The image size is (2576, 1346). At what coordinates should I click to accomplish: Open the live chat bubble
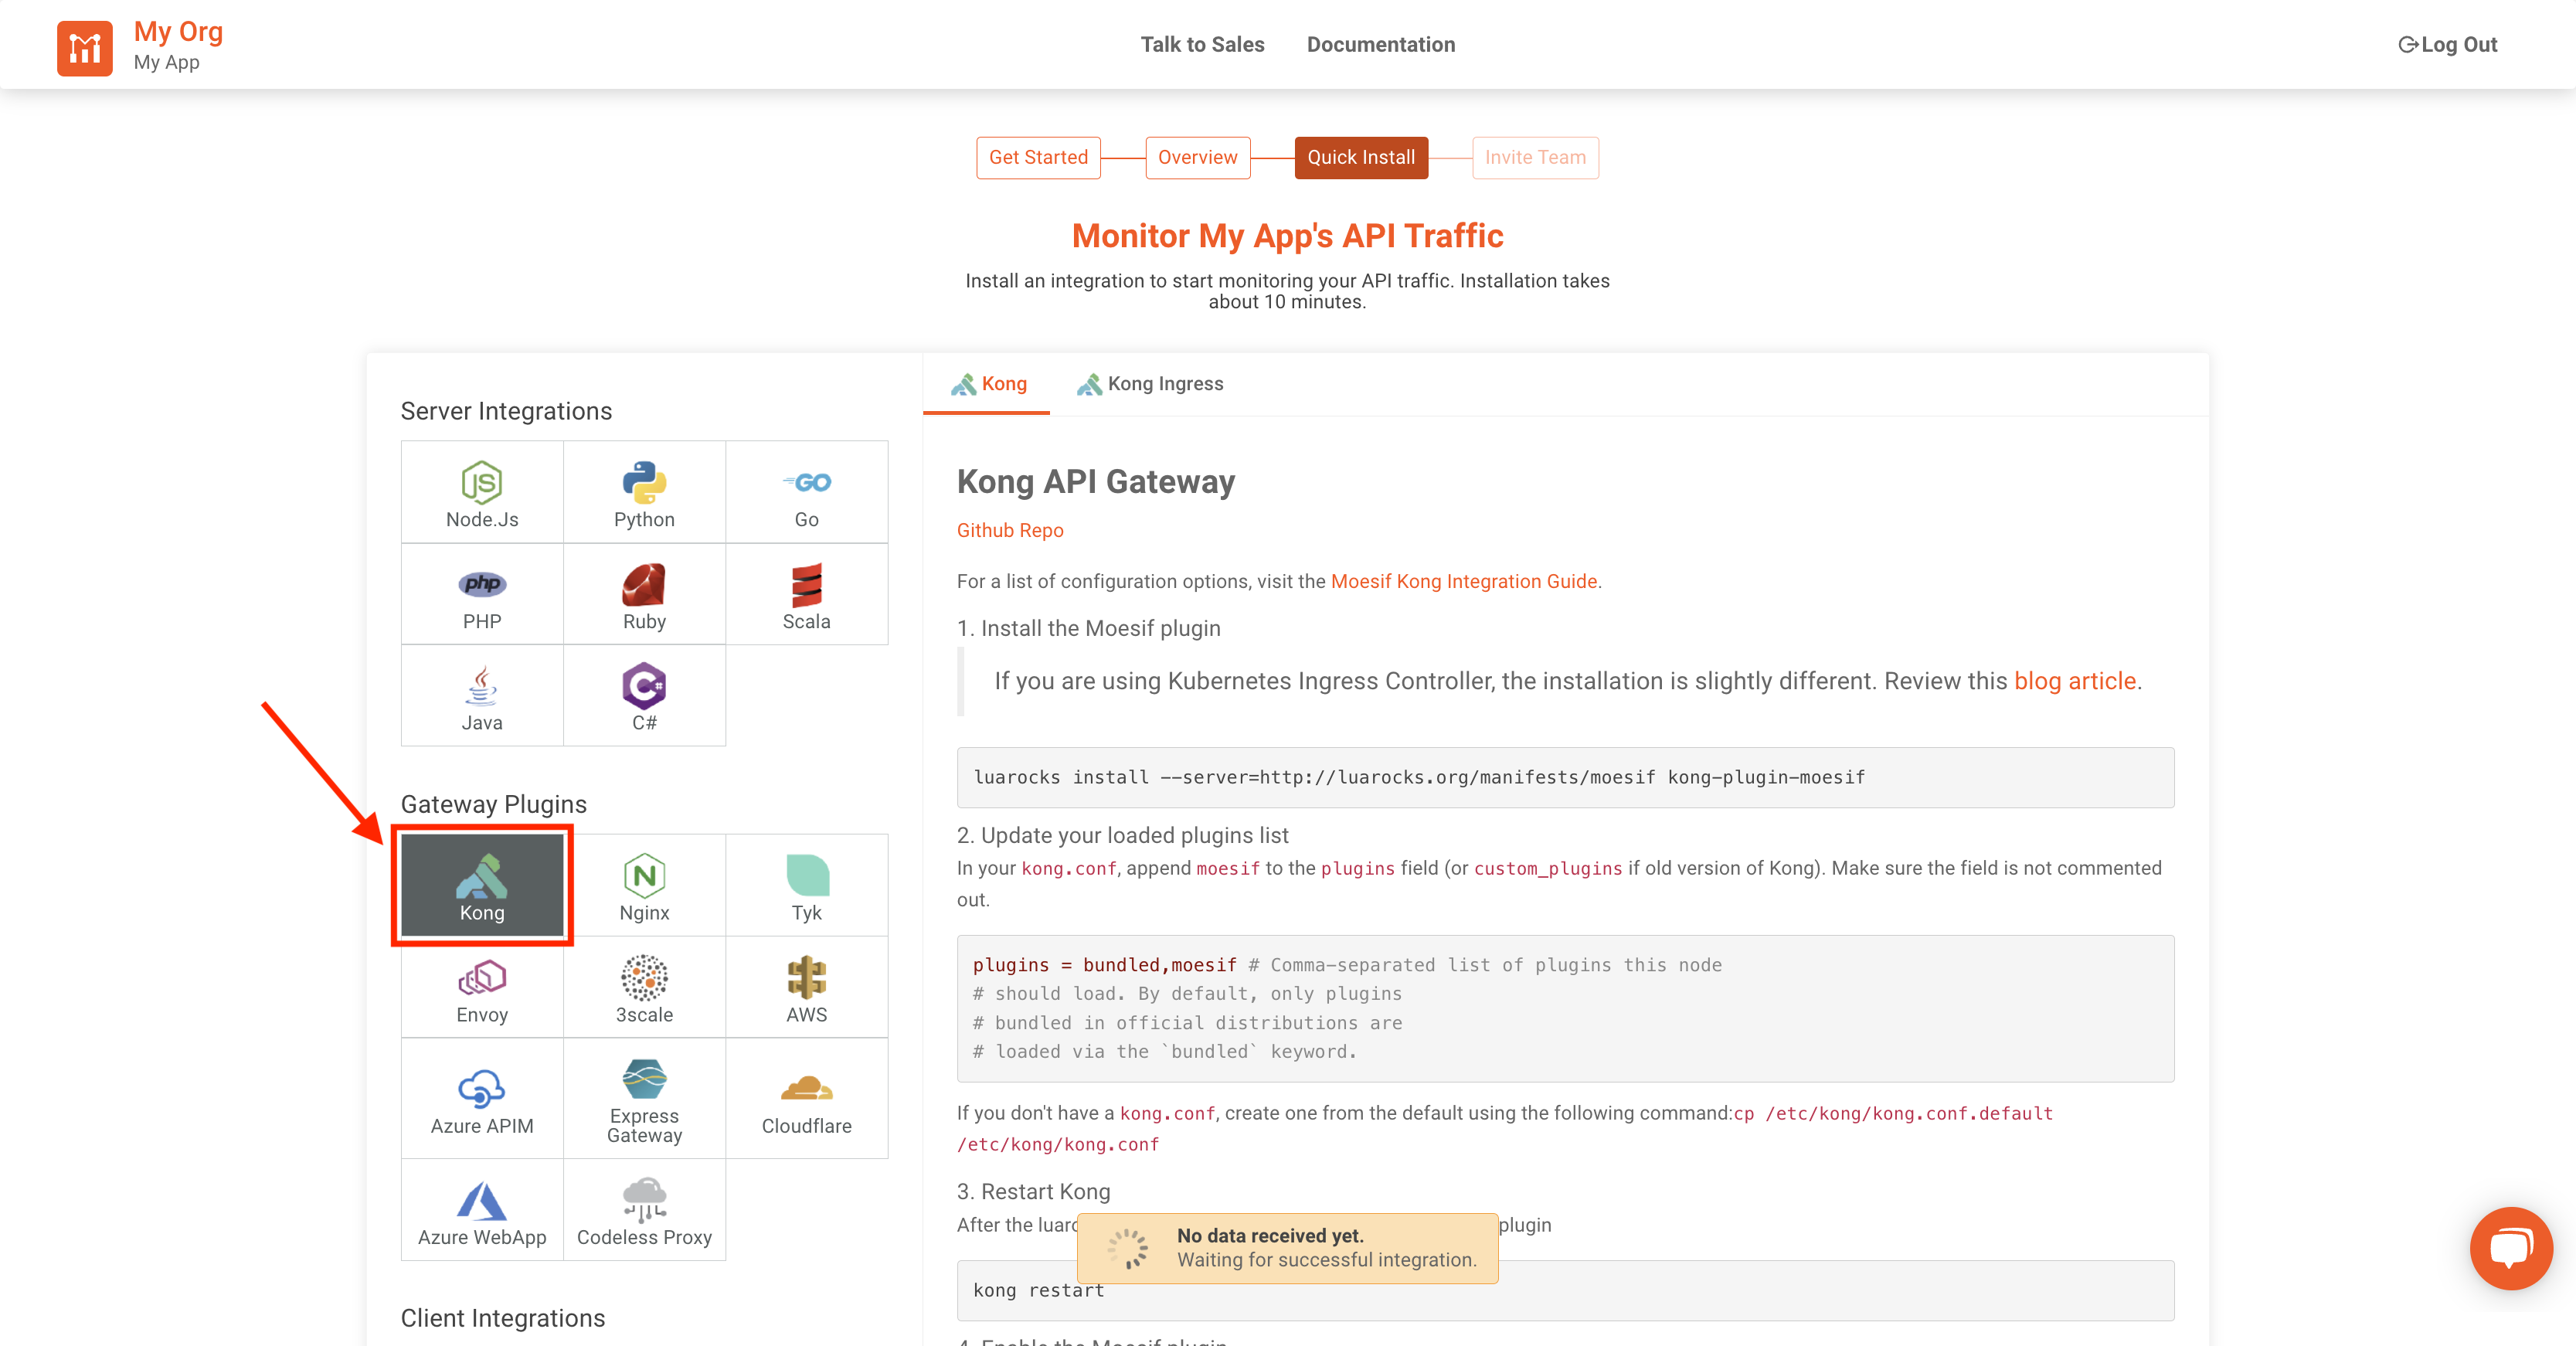pyautogui.click(x=2510, y=1247)
